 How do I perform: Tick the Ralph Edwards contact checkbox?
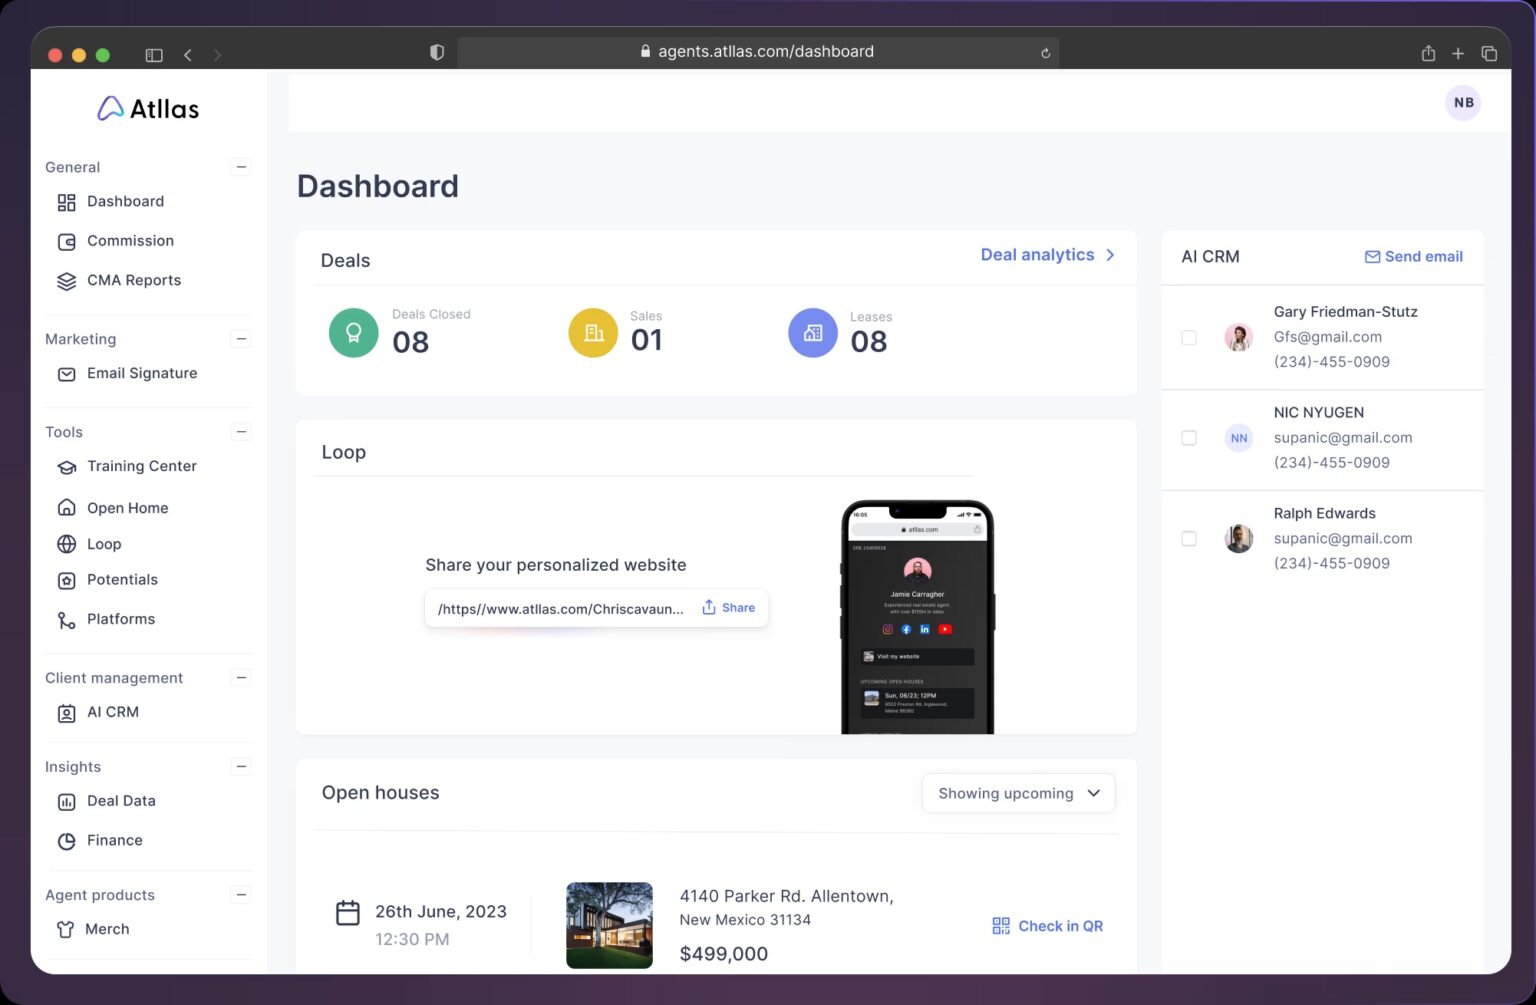(1189, 539)
